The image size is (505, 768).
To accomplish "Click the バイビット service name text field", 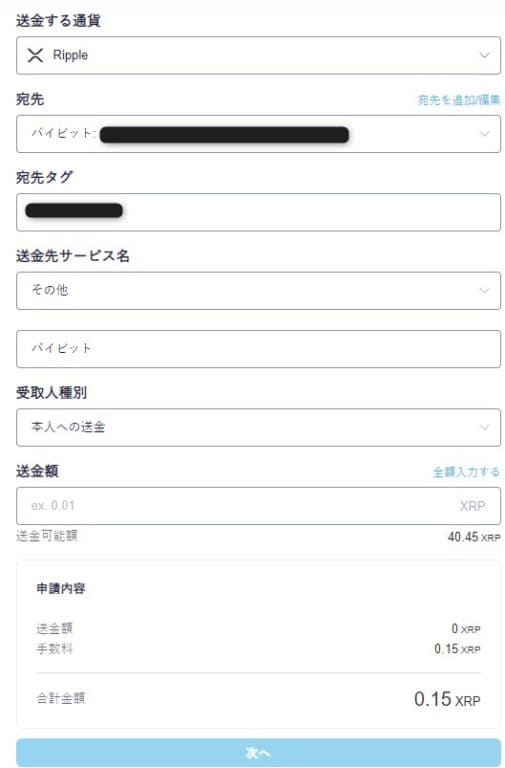I will point(258,349).
